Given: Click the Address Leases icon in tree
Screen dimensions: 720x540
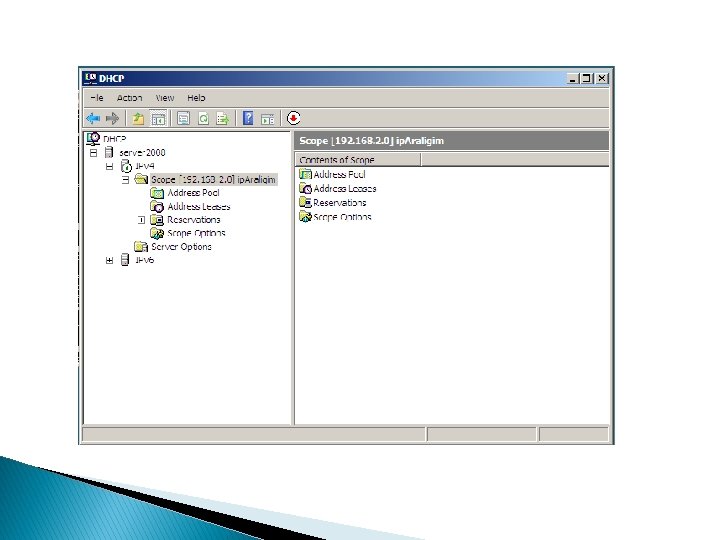Looking at the screenshot, I should [157, 207].
